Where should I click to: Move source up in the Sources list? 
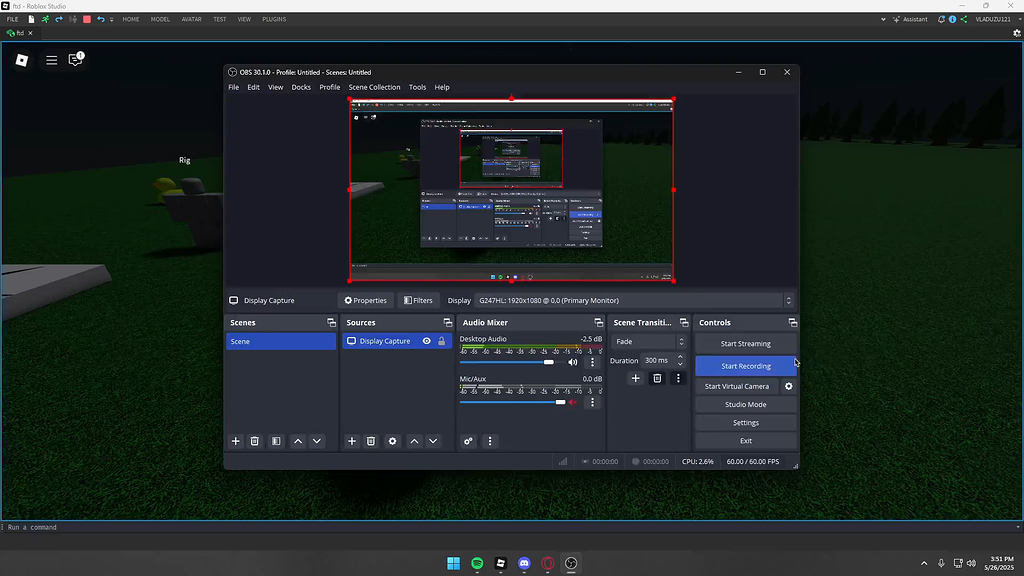click(x=414, y=441)
